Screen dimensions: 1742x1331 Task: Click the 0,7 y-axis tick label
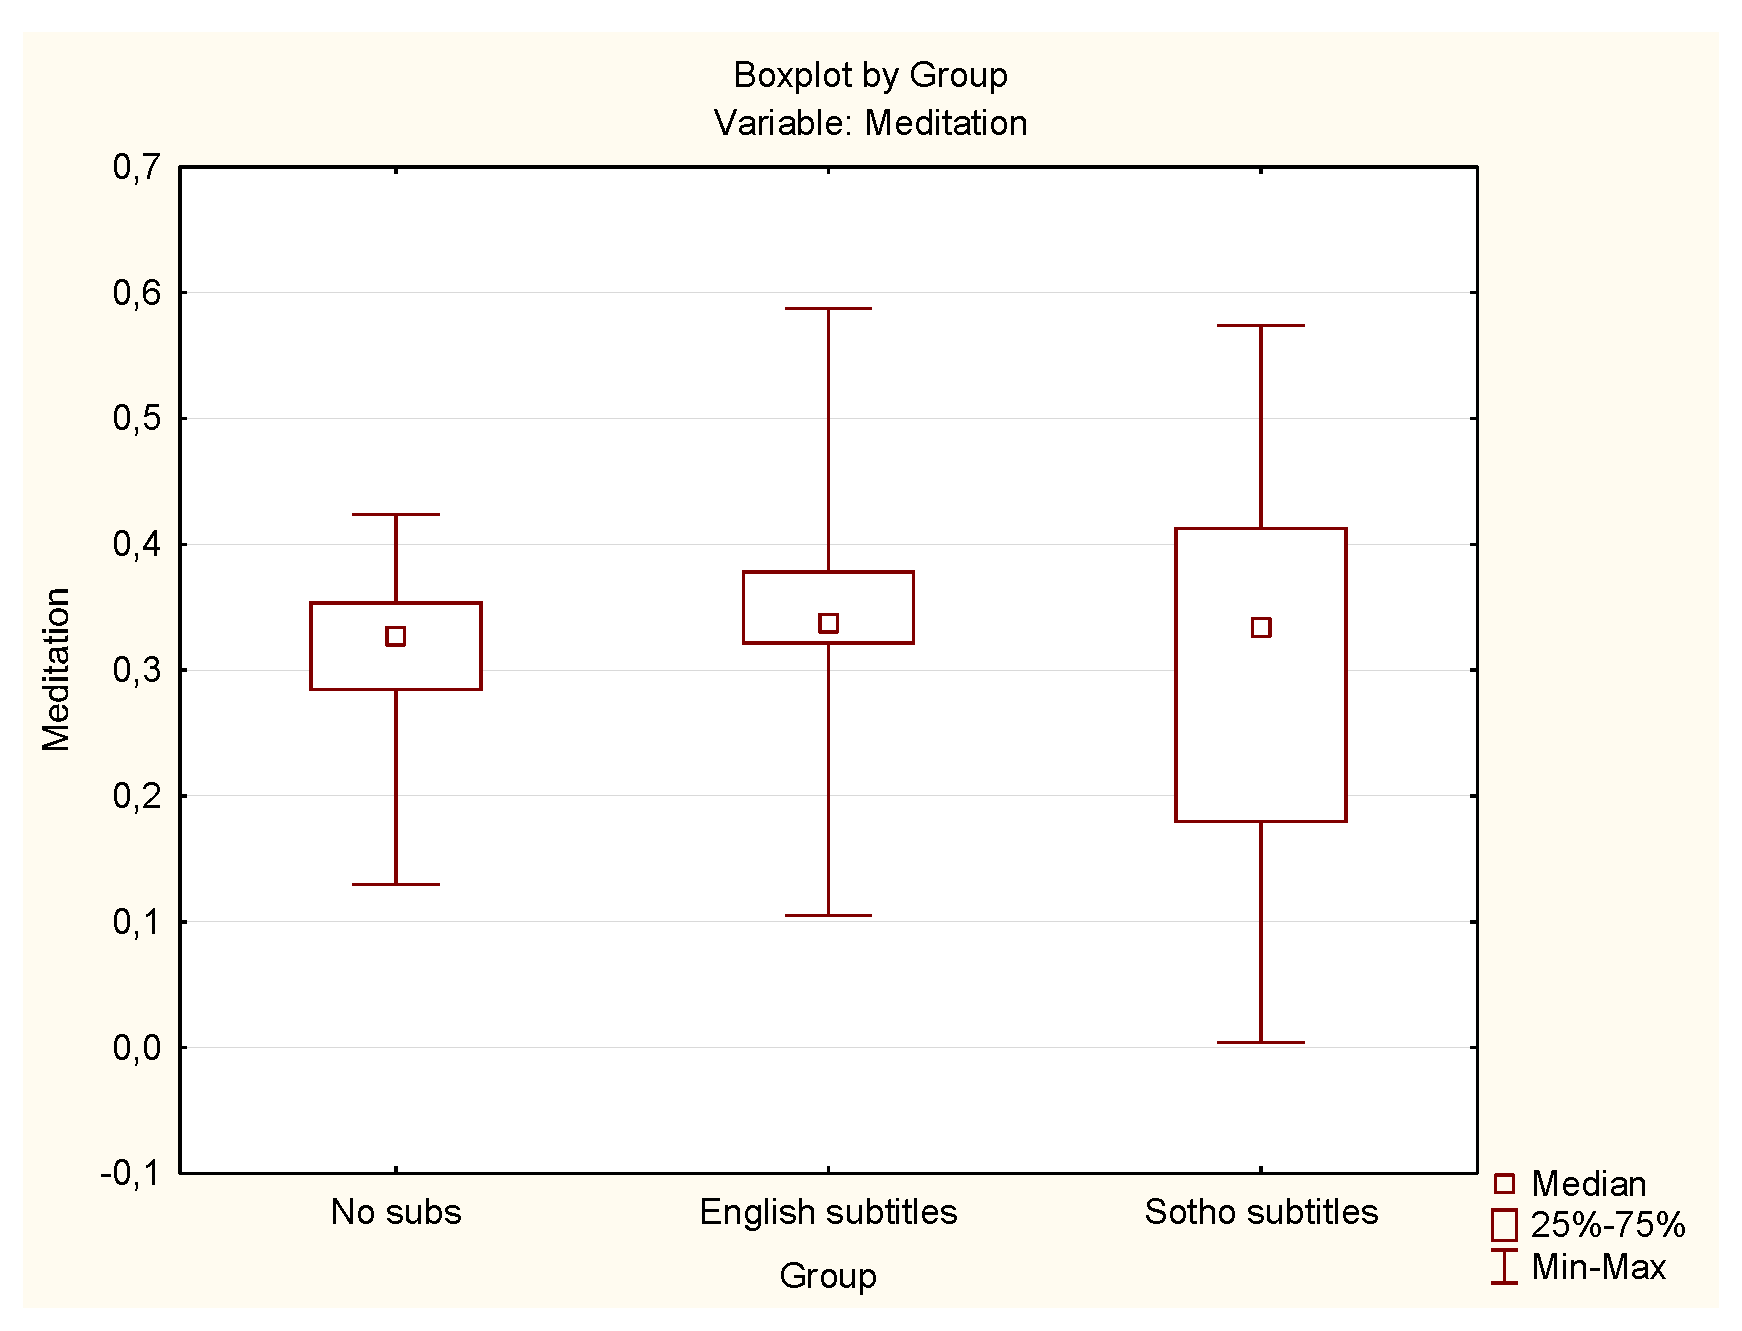click(136, 167)
